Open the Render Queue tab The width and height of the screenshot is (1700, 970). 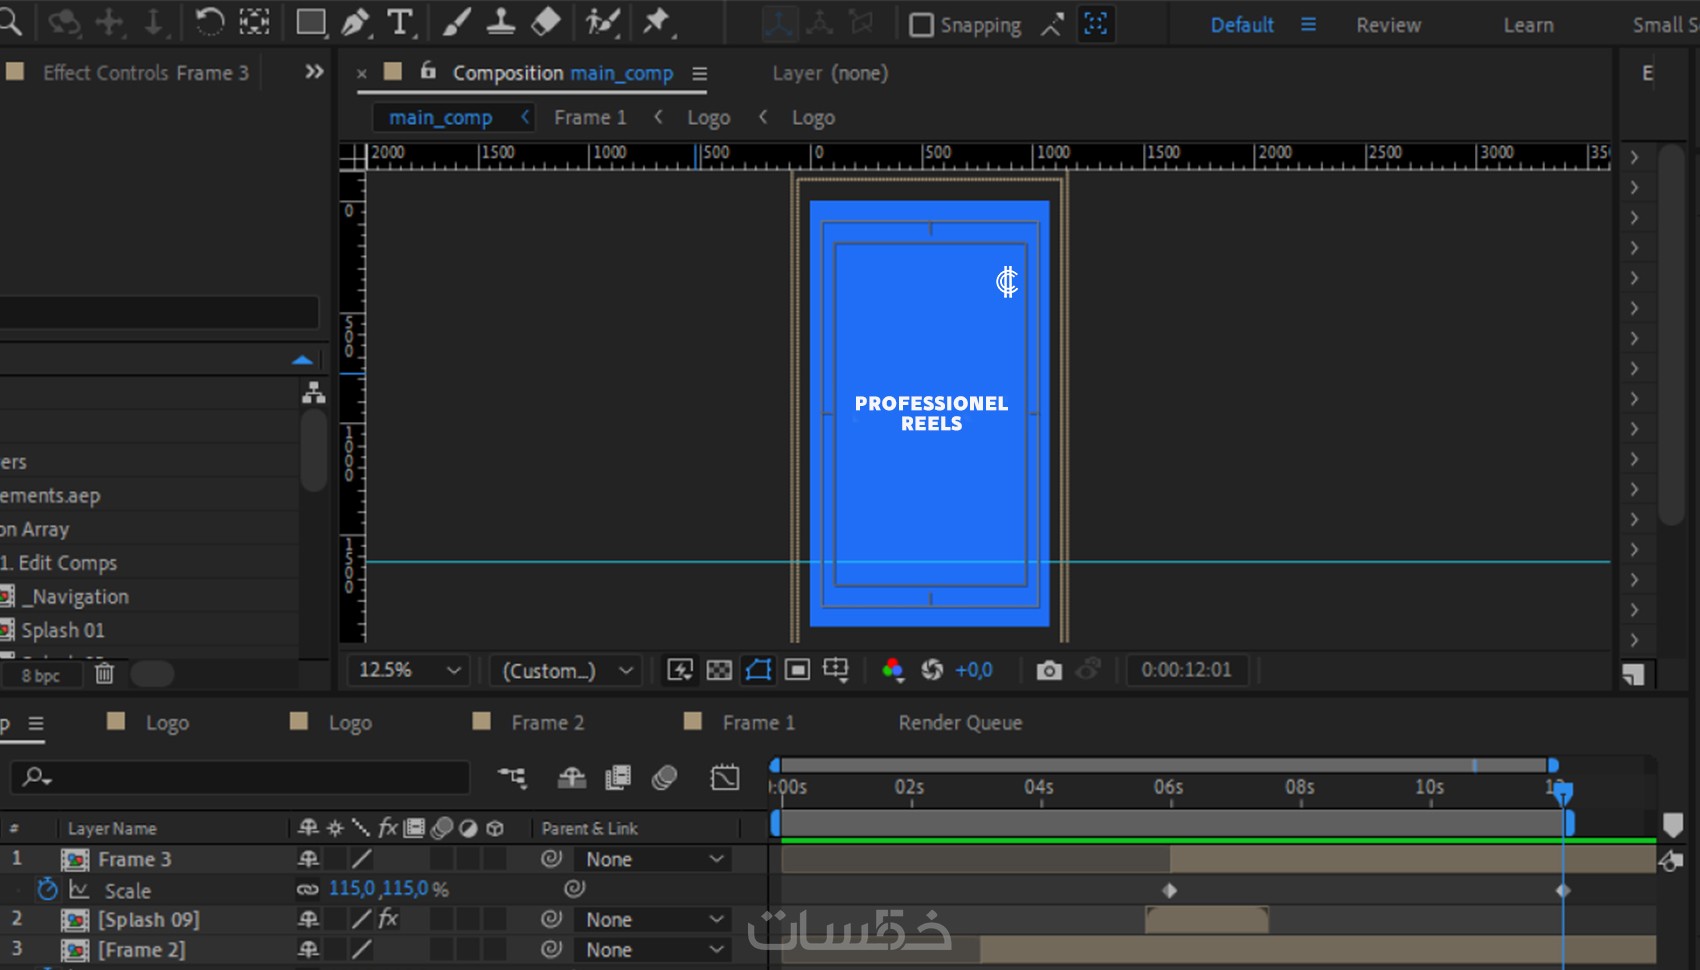click(x=960, y=722)
